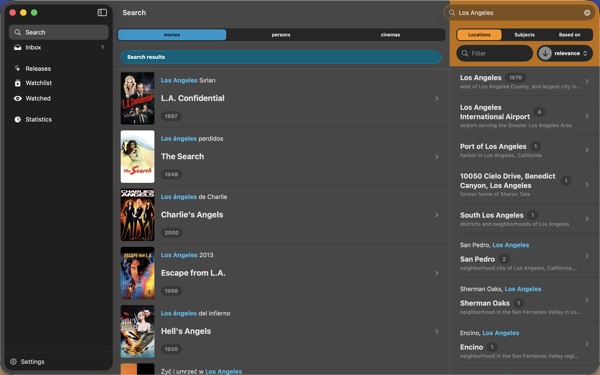Click the 1570 count badge for Los Angeles
Screen dimensions: 600x375
(x=515, y=78)
